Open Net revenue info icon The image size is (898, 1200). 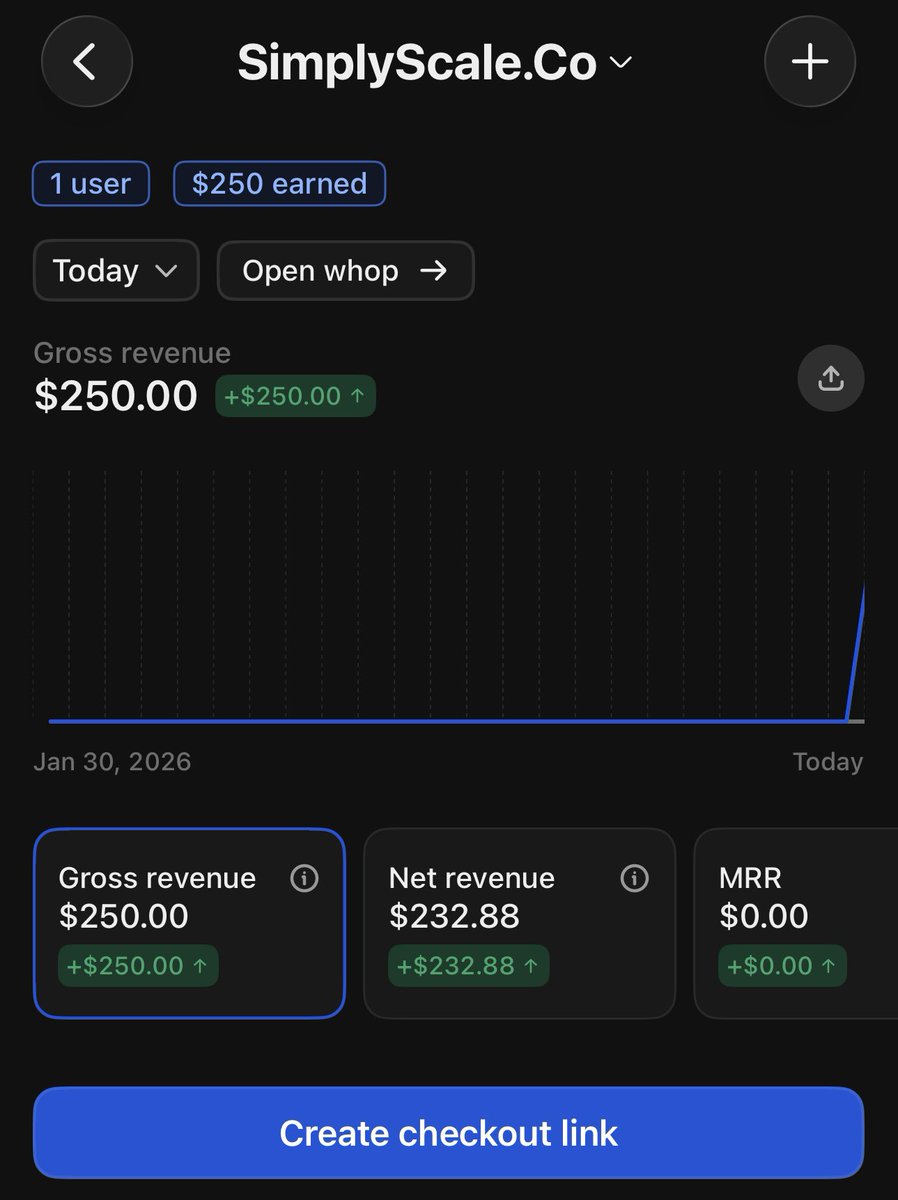pos(634,878)
